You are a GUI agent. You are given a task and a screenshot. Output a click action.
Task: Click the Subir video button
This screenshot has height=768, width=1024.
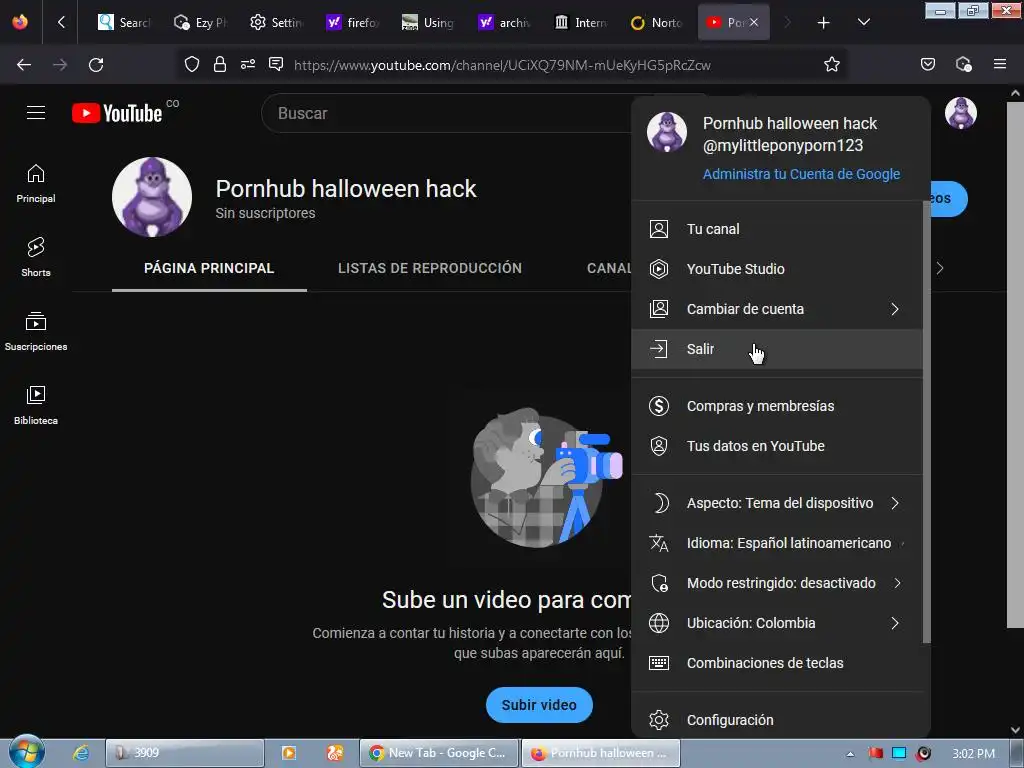coord(539,705)
